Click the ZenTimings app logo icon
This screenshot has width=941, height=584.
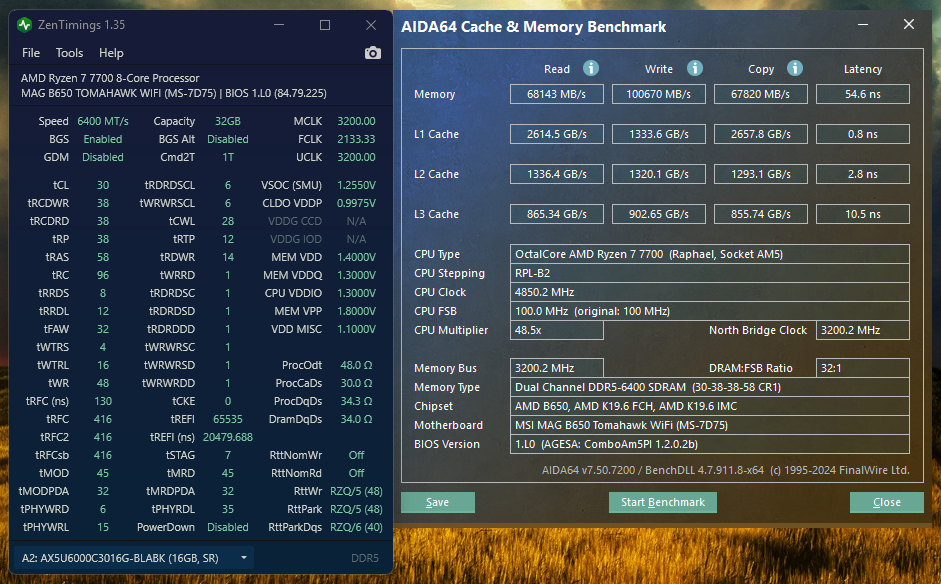pos(25,25)
